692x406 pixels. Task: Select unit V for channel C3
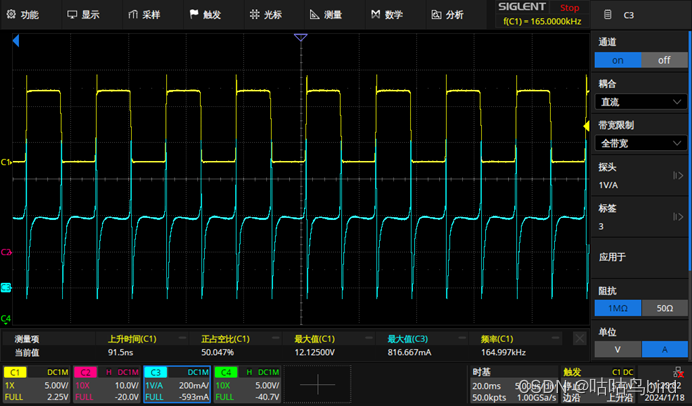(618, 349)
